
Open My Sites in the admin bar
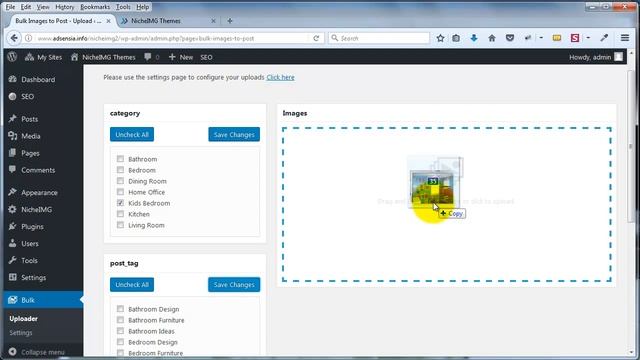[x=43, y=57]
